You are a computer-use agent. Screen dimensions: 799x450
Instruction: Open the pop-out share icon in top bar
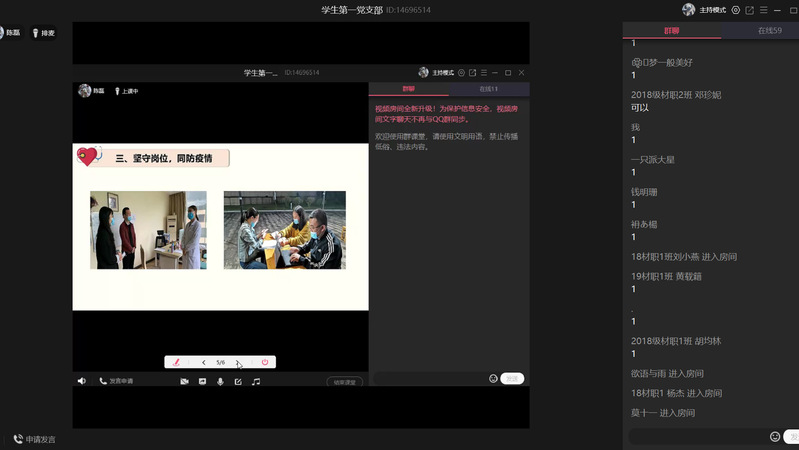point(750,10)
